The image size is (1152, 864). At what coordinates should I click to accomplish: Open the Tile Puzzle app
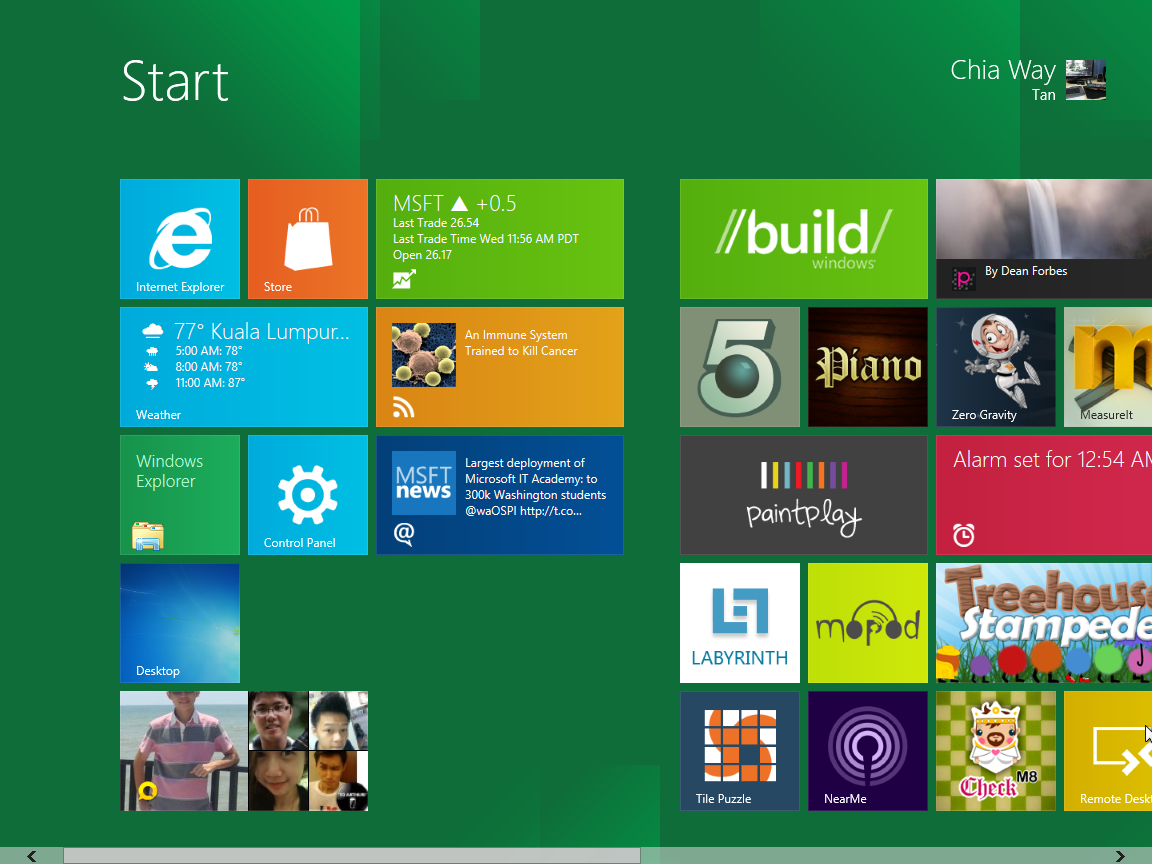(740, 751)
